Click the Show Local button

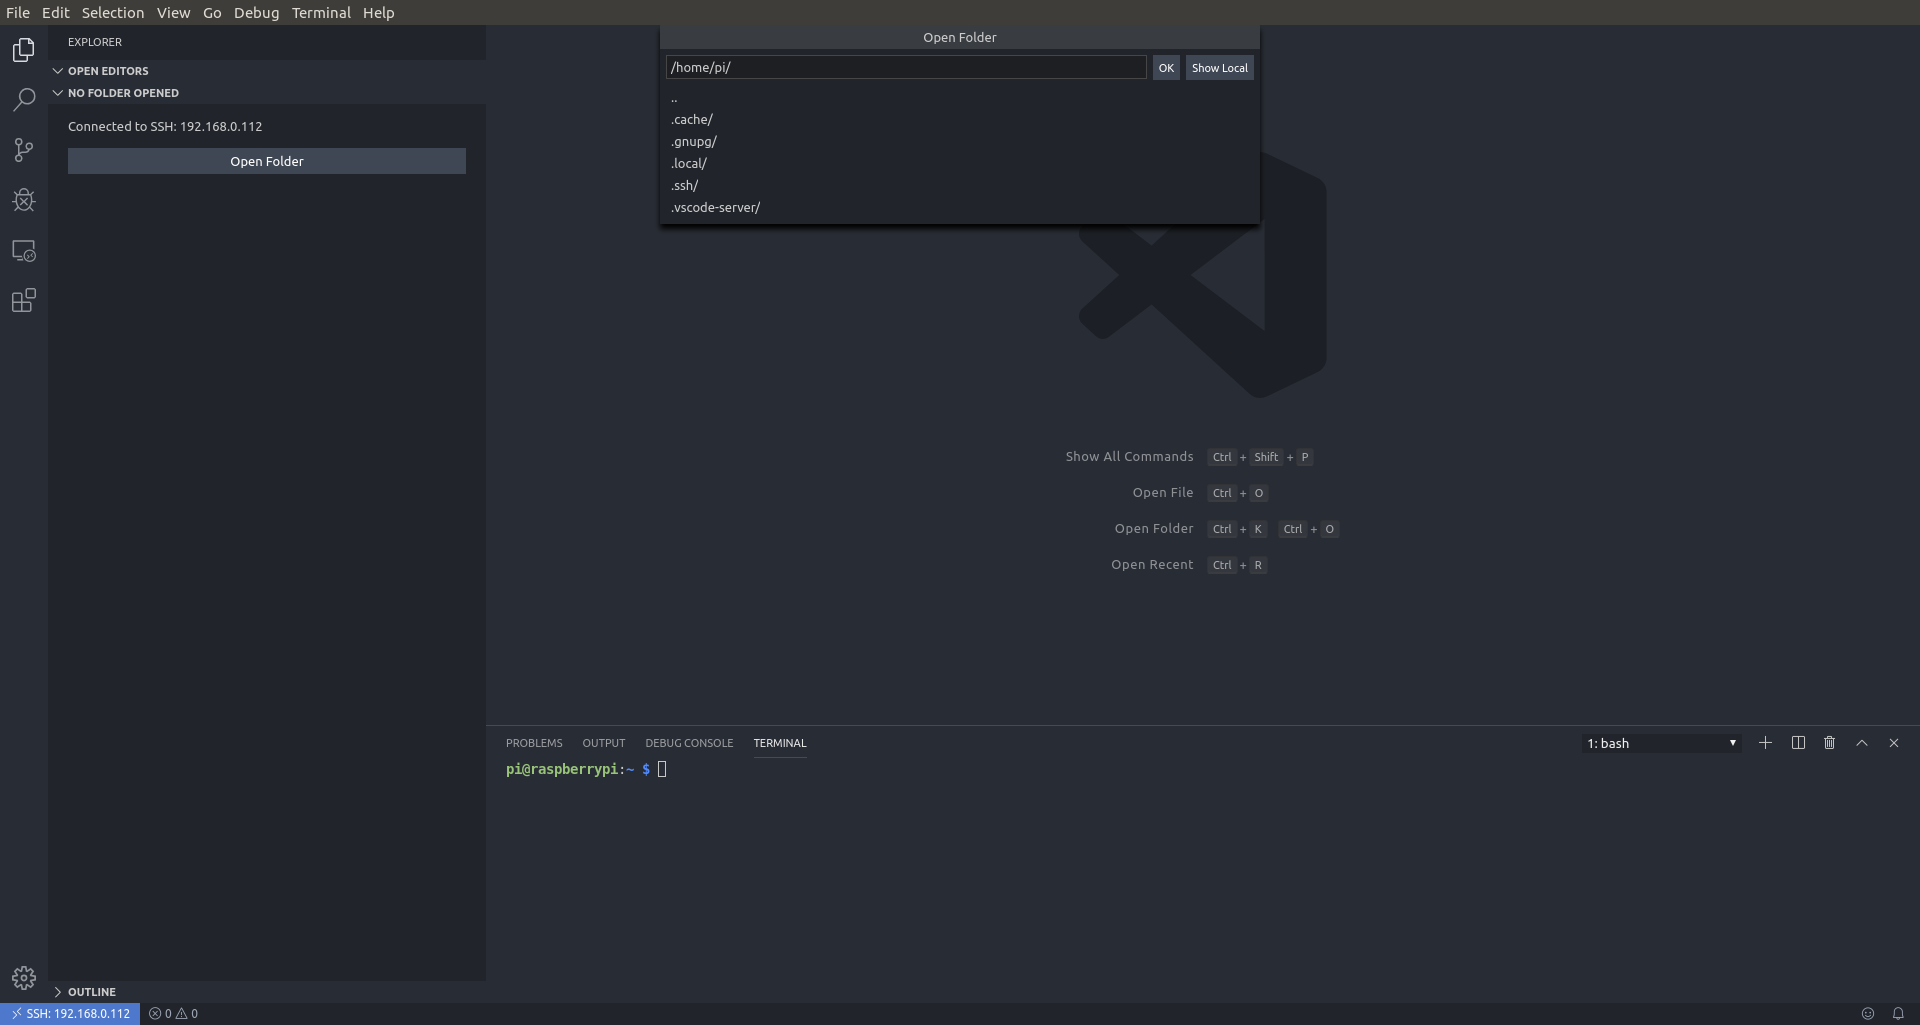coord(1220,68)
